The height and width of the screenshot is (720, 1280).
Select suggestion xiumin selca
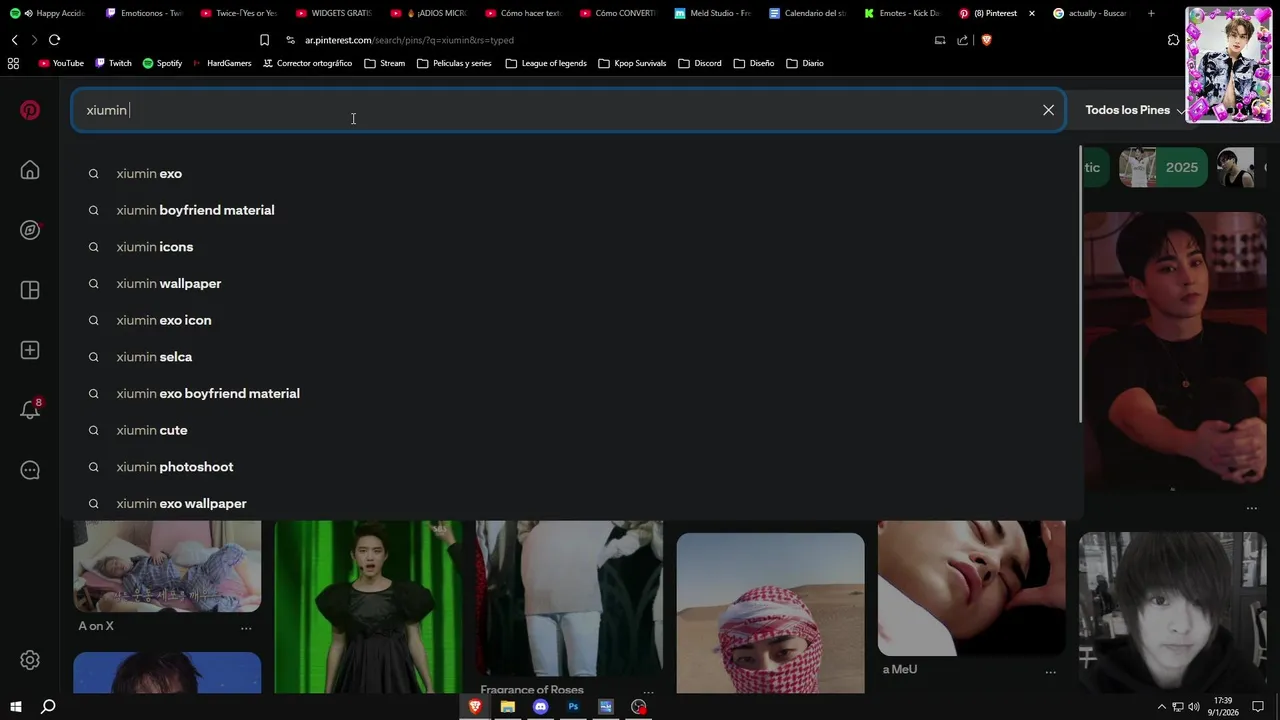(154, 357)
